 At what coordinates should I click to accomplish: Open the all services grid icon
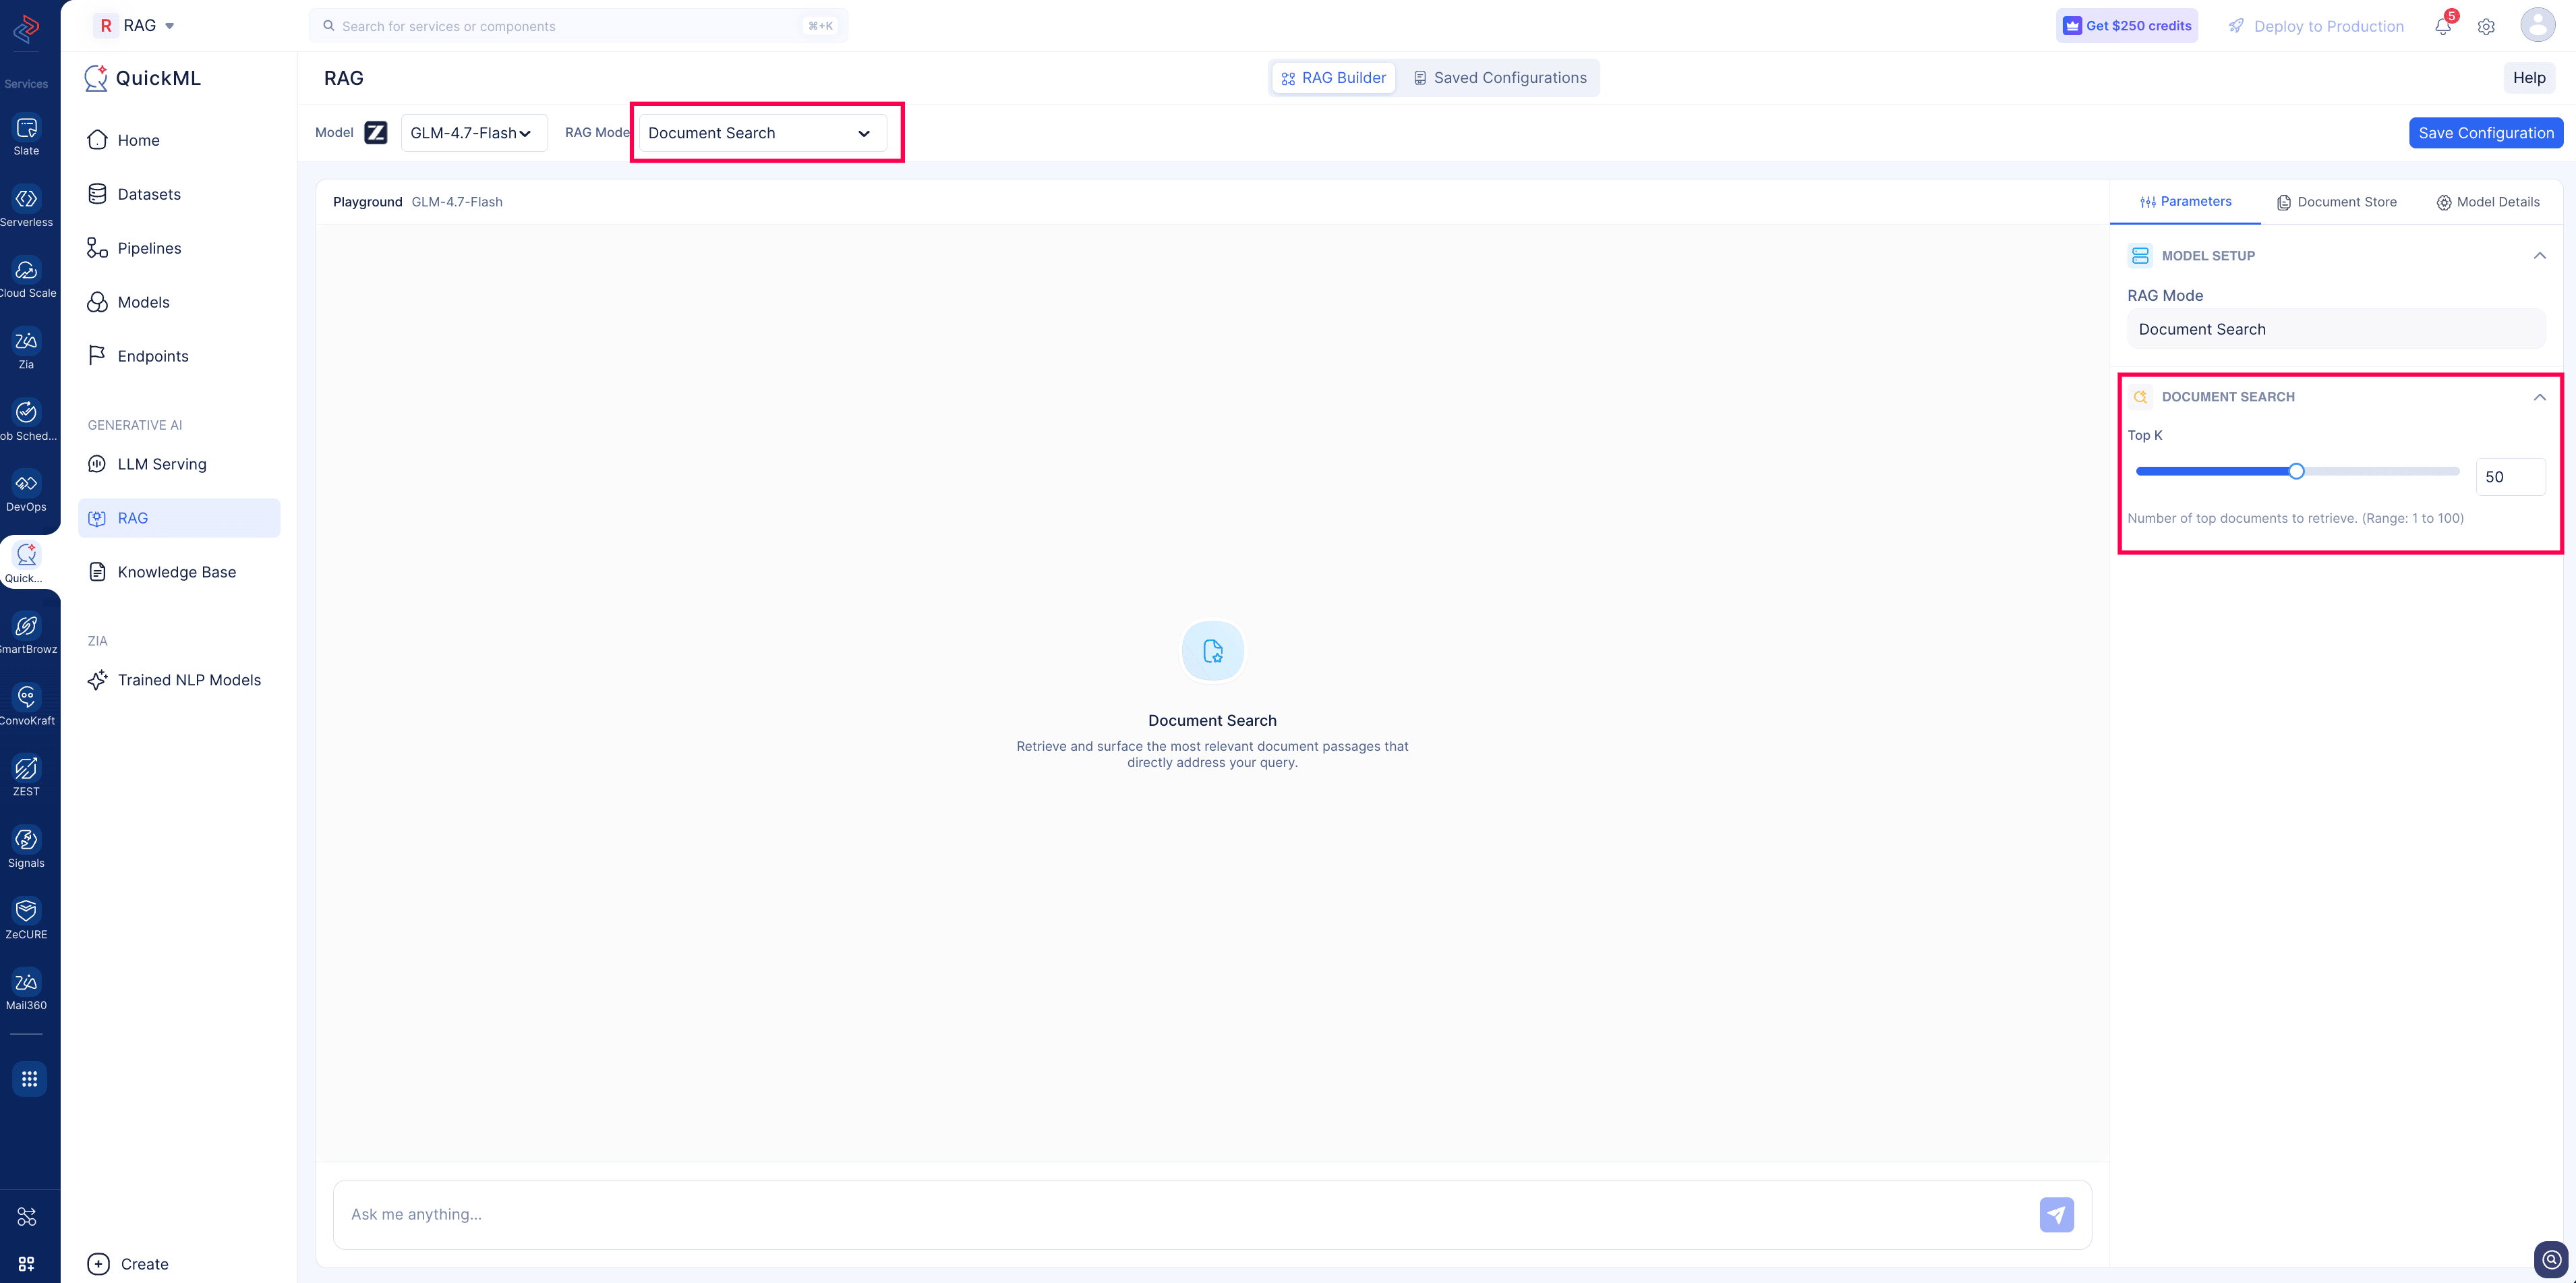click(29, 1079)
